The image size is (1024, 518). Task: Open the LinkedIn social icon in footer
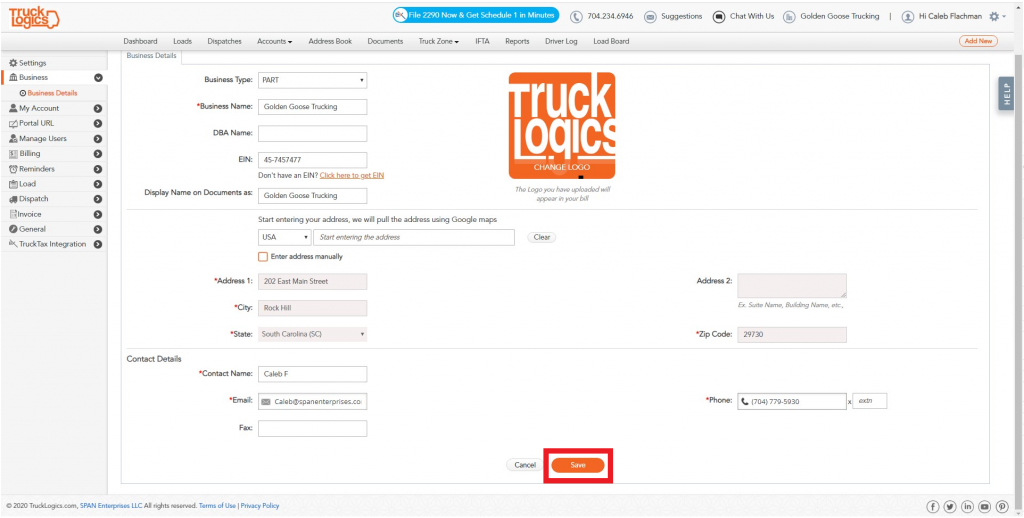tap(967, 506)
